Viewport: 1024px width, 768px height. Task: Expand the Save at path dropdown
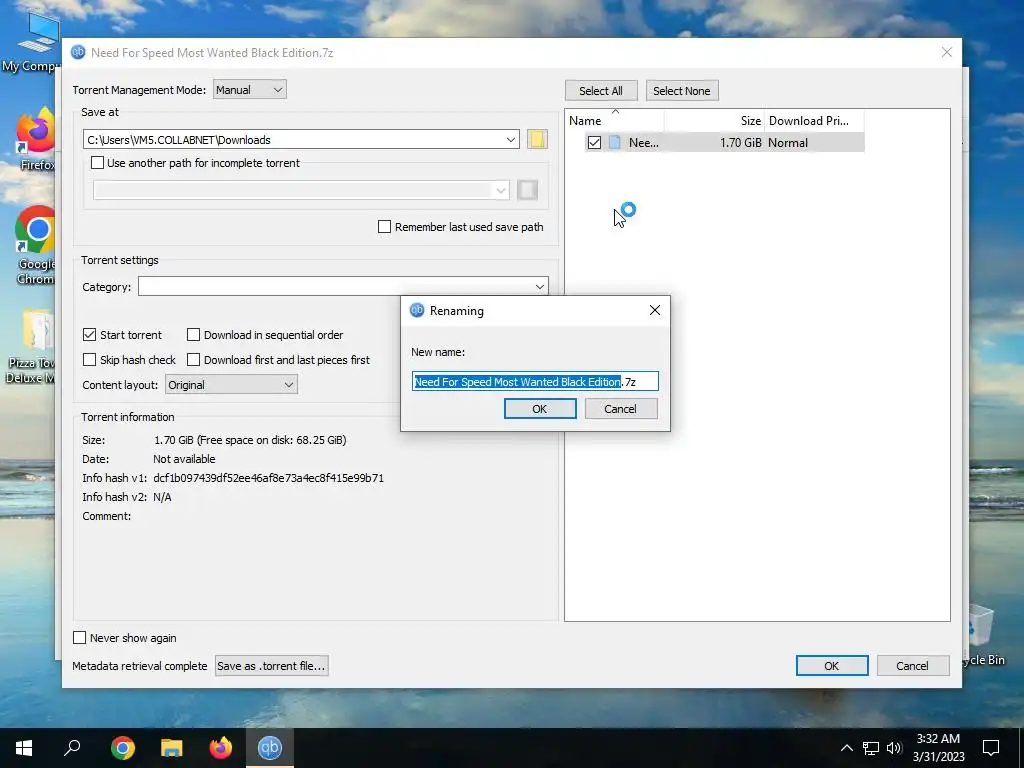[511, 139]
